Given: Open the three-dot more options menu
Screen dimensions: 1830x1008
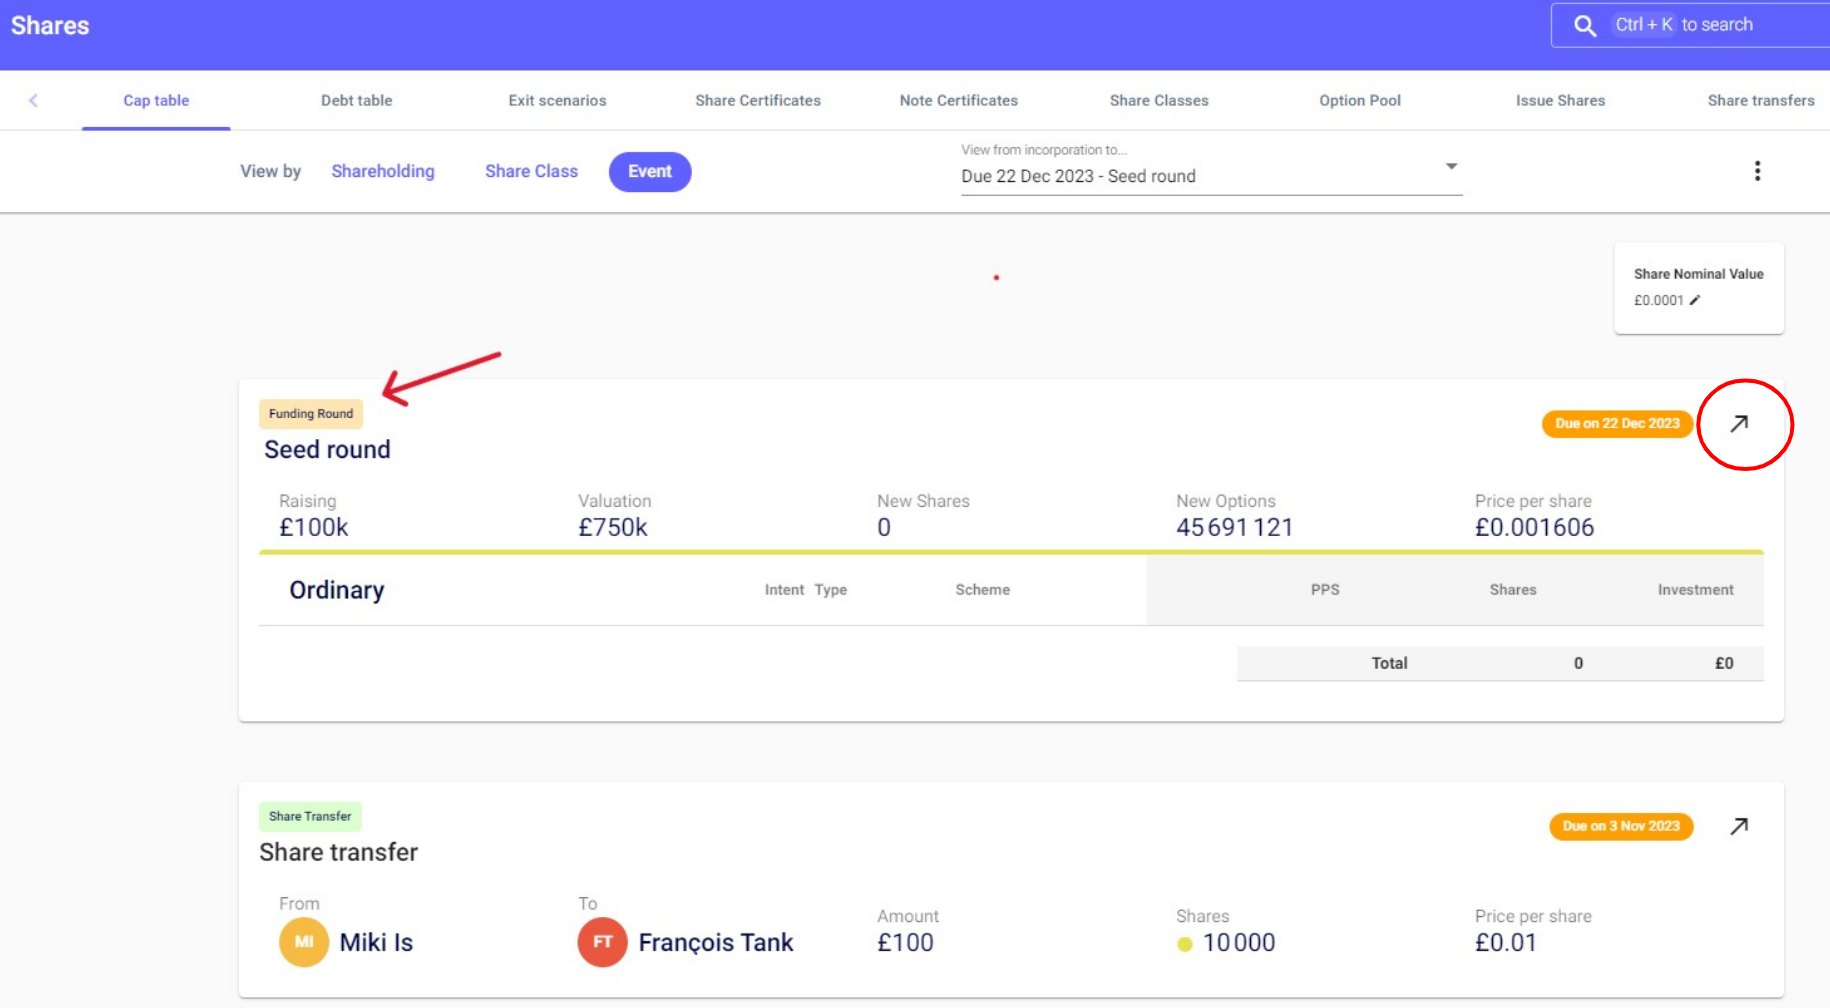Looking at the screenshot, I should [x=1757, y=171].
